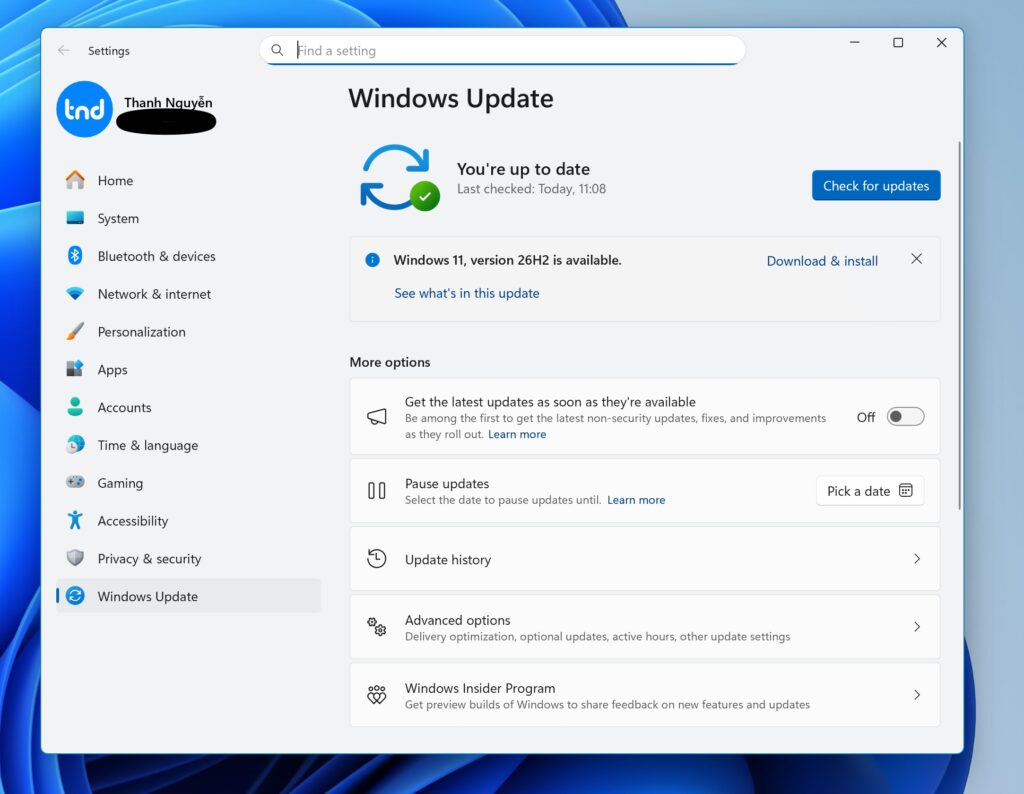Click the Privacy & security shield icon
Image resolution: width=1024 pixels, height=794 pixels.
tap(75, 558)
